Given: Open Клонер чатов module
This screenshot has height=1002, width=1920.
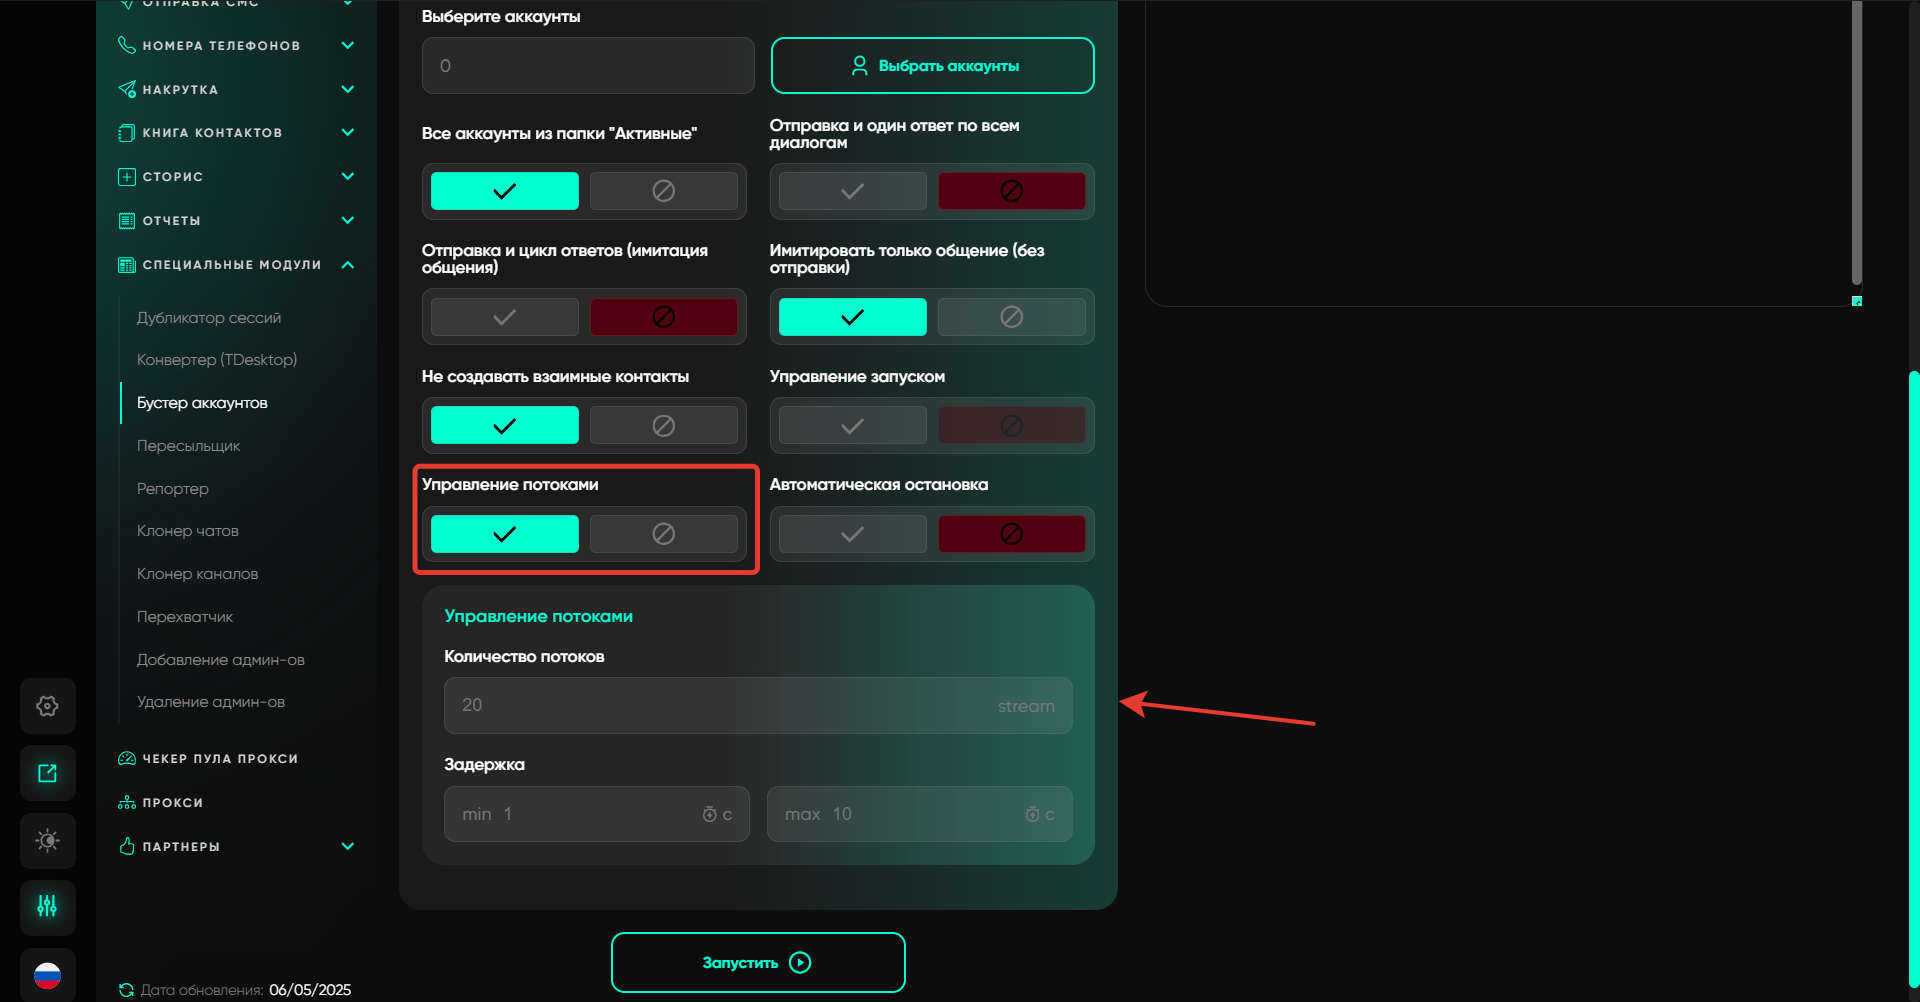Looking at the screenshot, I should pos(188,531).
